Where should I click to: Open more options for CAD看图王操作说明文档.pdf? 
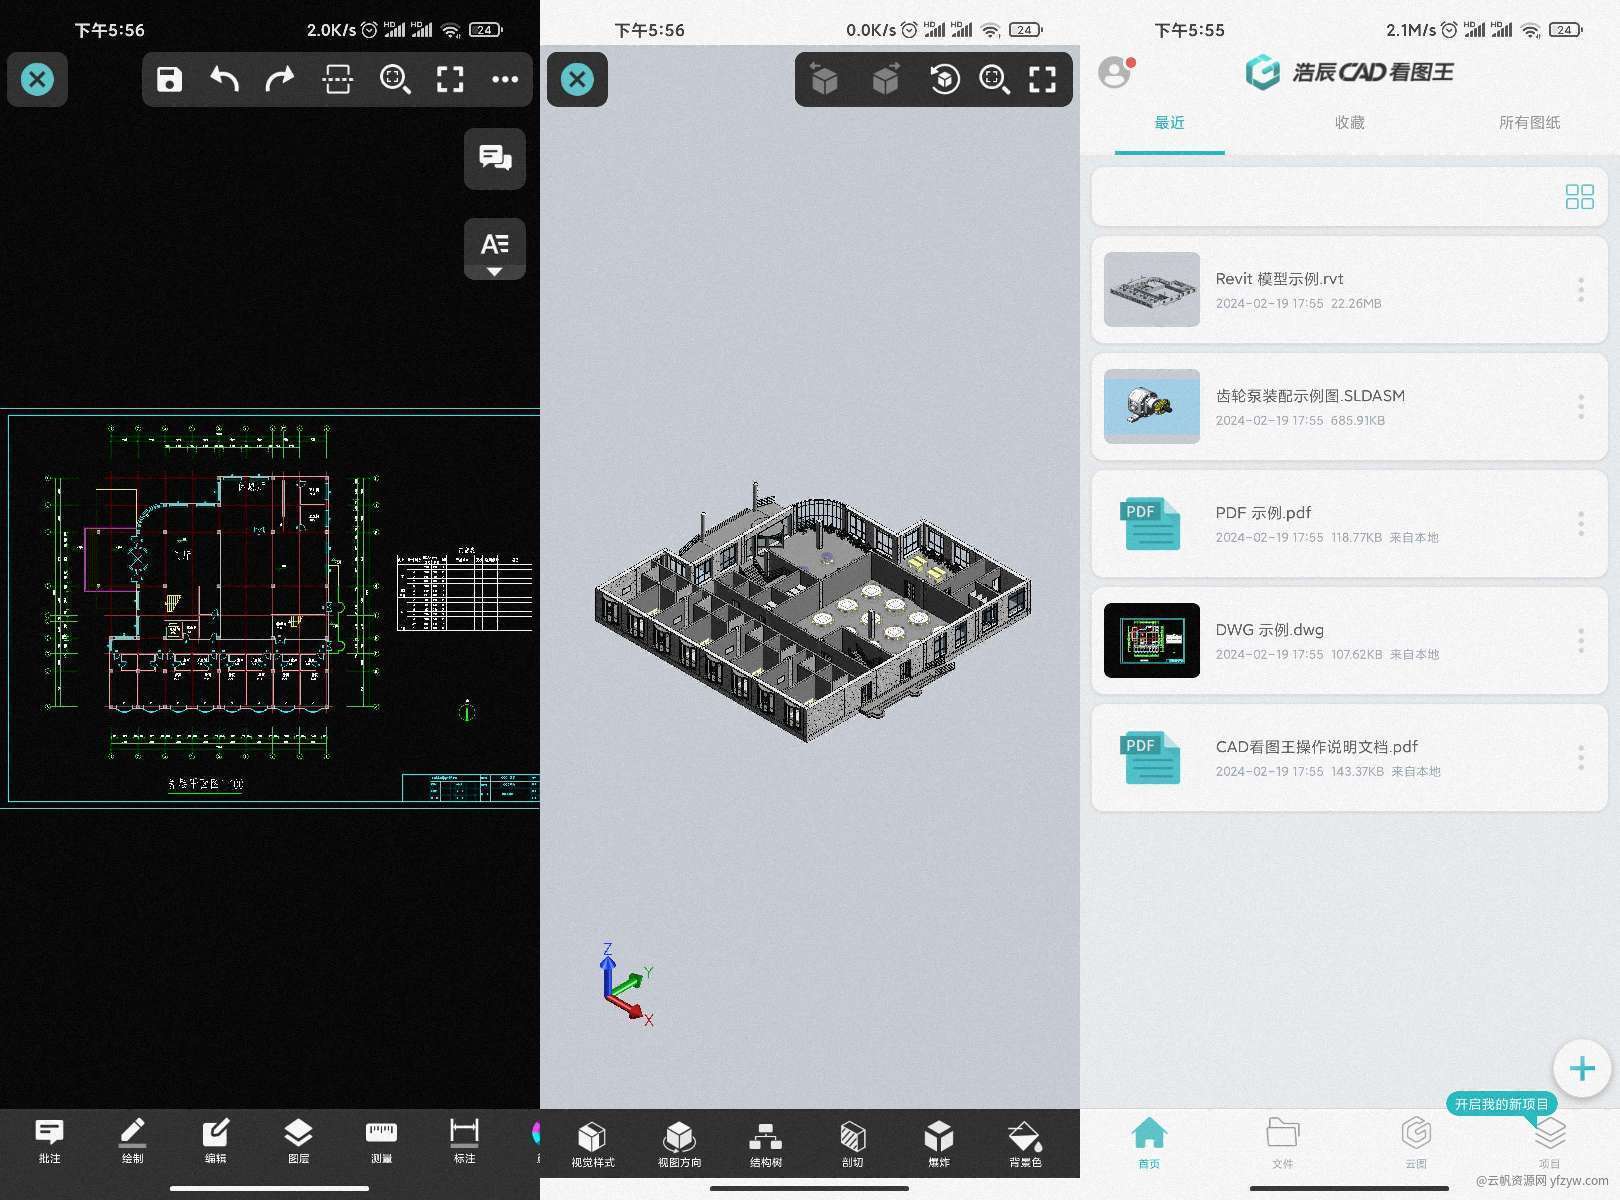pos(1581,758)
